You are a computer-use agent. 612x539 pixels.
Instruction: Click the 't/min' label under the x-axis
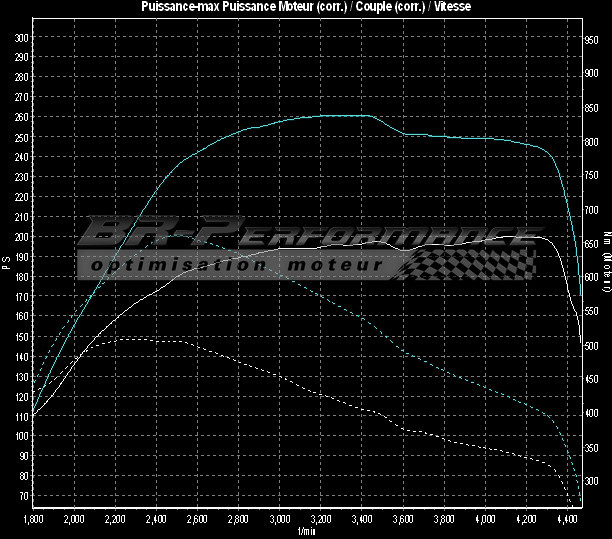click(307, 530)
